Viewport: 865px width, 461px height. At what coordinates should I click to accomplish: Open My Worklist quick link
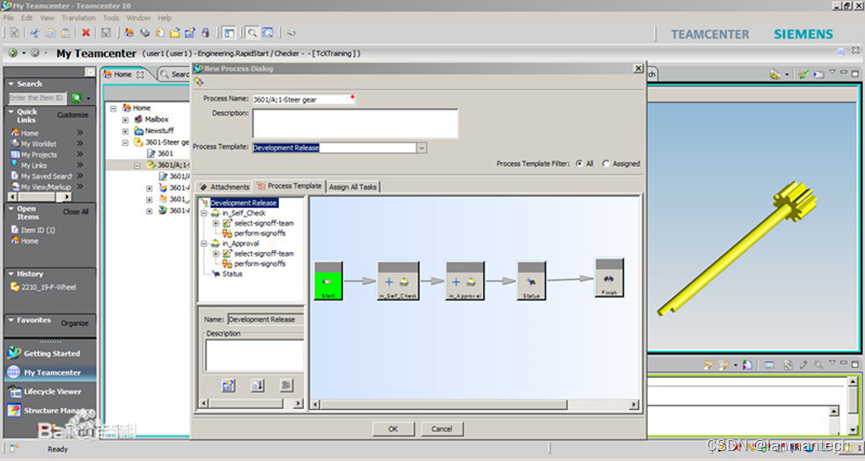pos(39,144)
